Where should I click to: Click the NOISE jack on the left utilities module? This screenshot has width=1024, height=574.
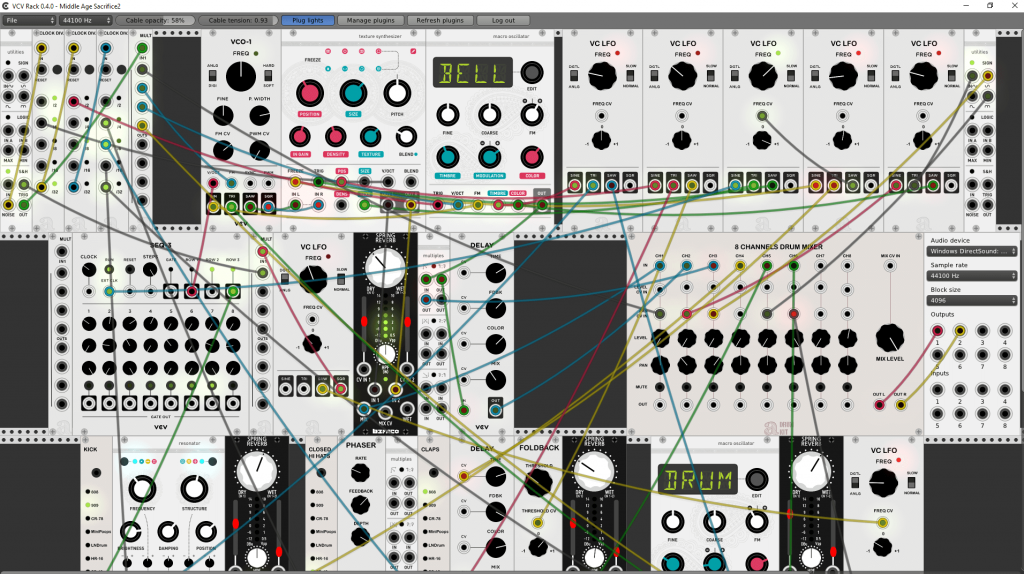[x=8, y=205]
